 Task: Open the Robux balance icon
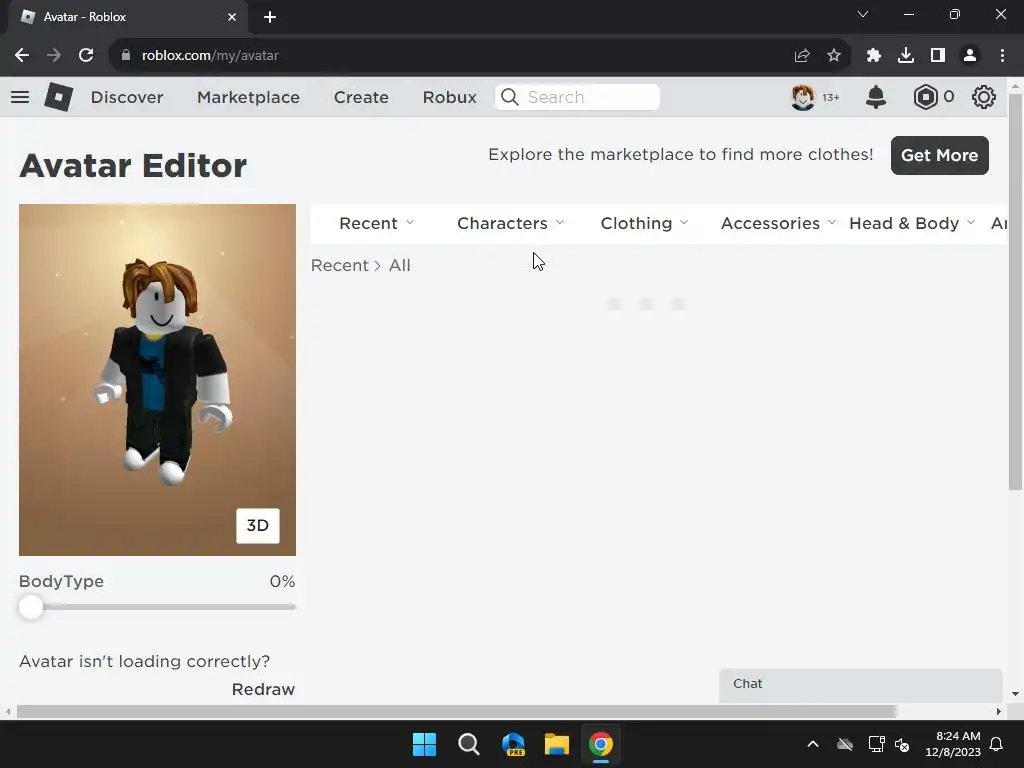(x=925, y=97)
